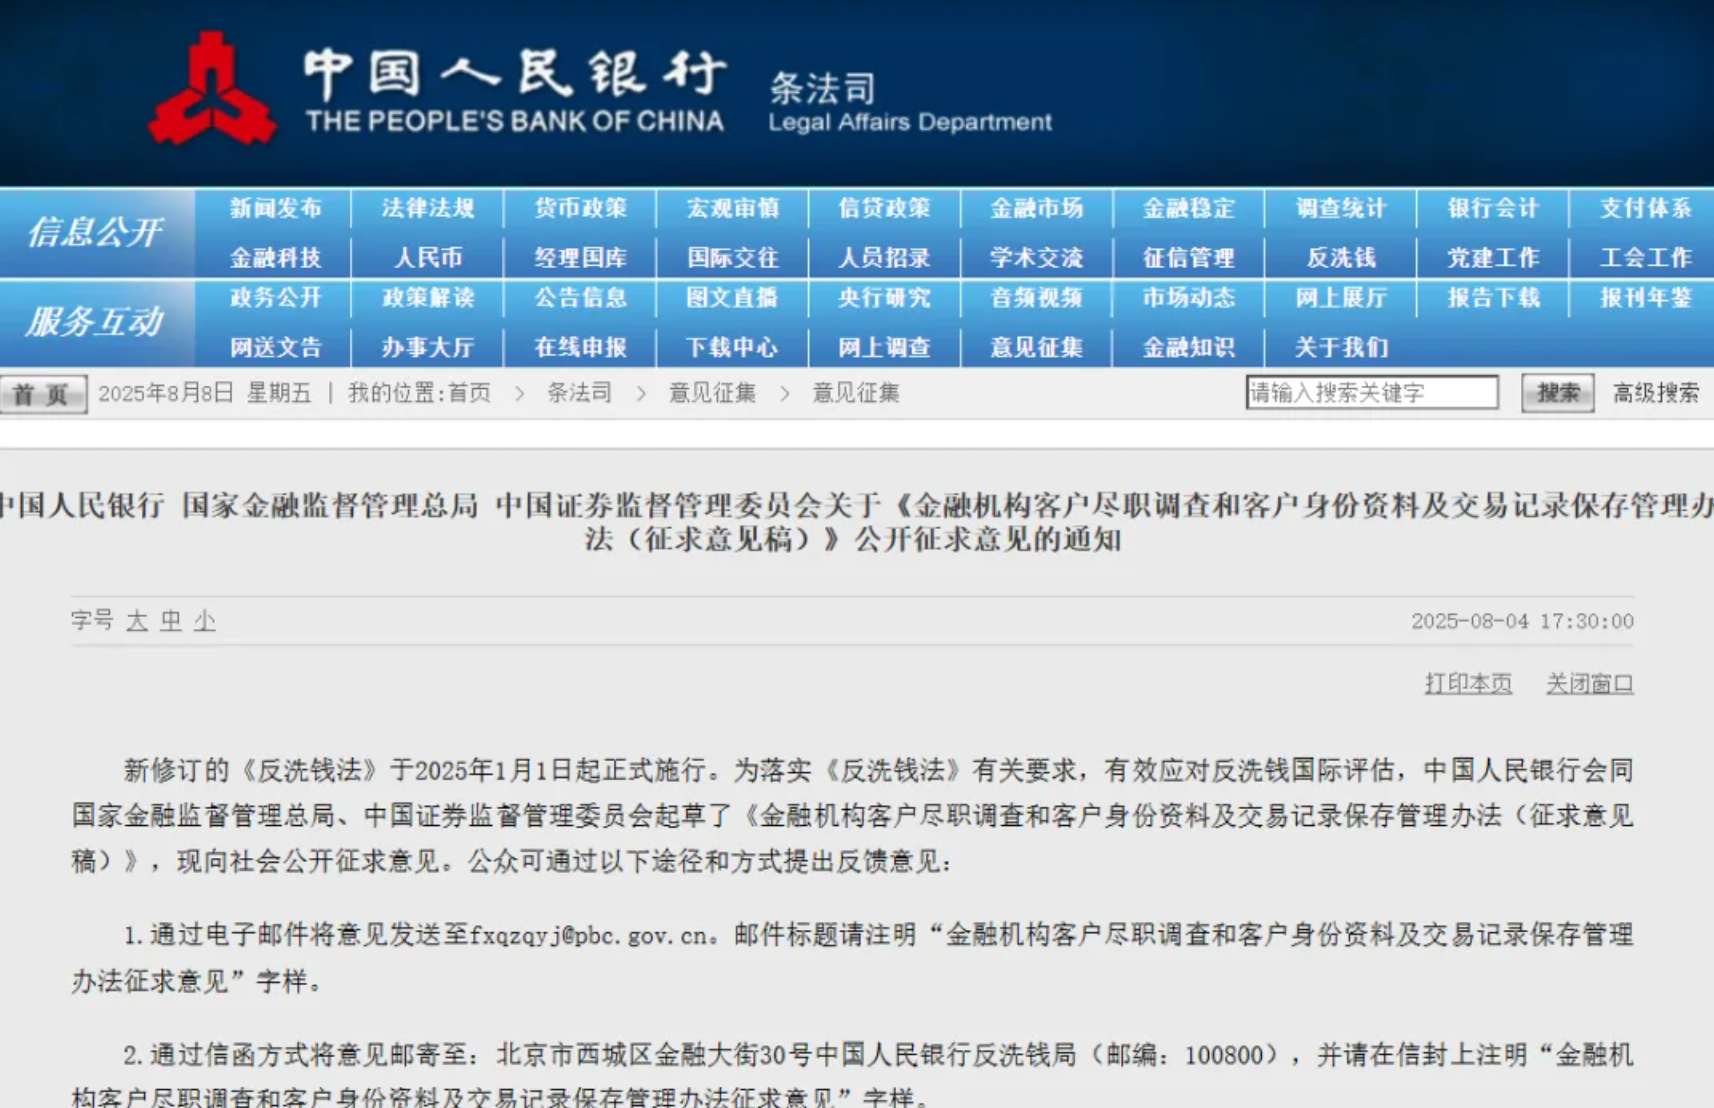The width and height of the screenshot is (1714, 1108).
Task: Click the last 意见征集 breadcrumb item
Action: coord(856,393)
